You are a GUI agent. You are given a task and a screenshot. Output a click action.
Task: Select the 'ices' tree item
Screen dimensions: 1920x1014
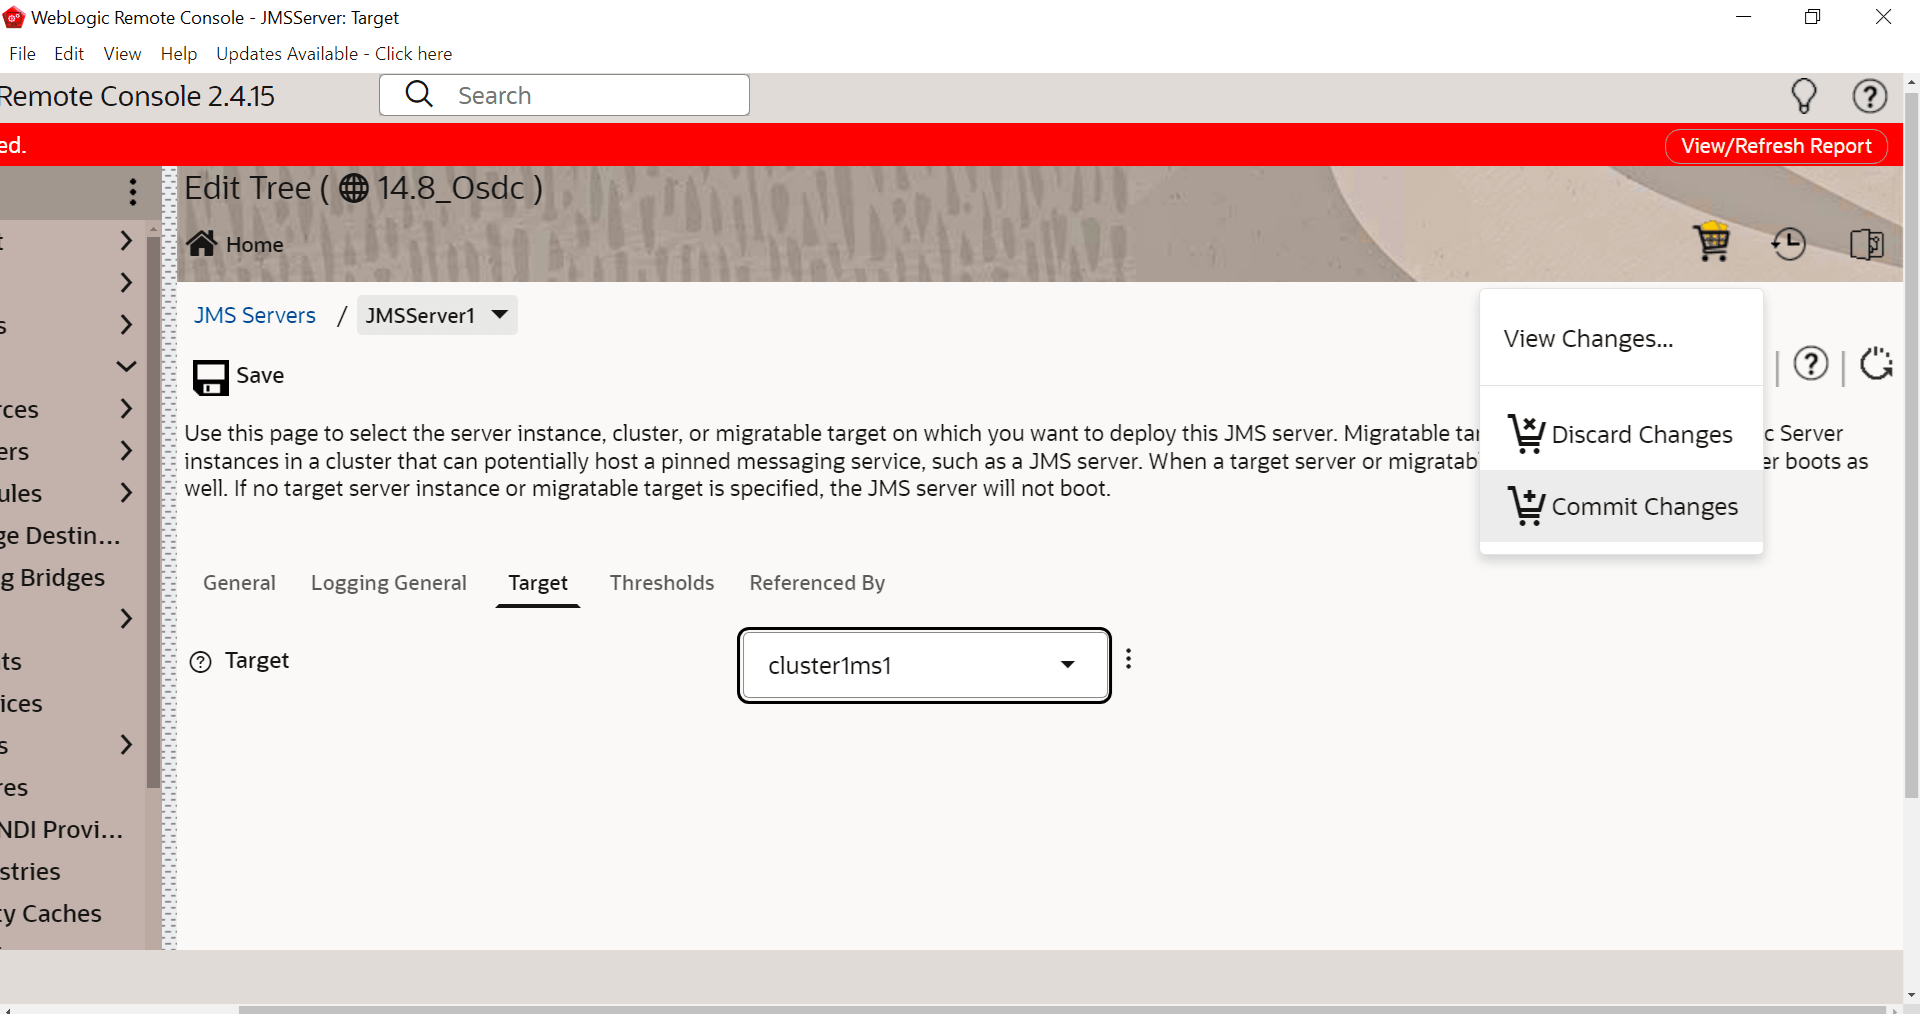point(21,704)
